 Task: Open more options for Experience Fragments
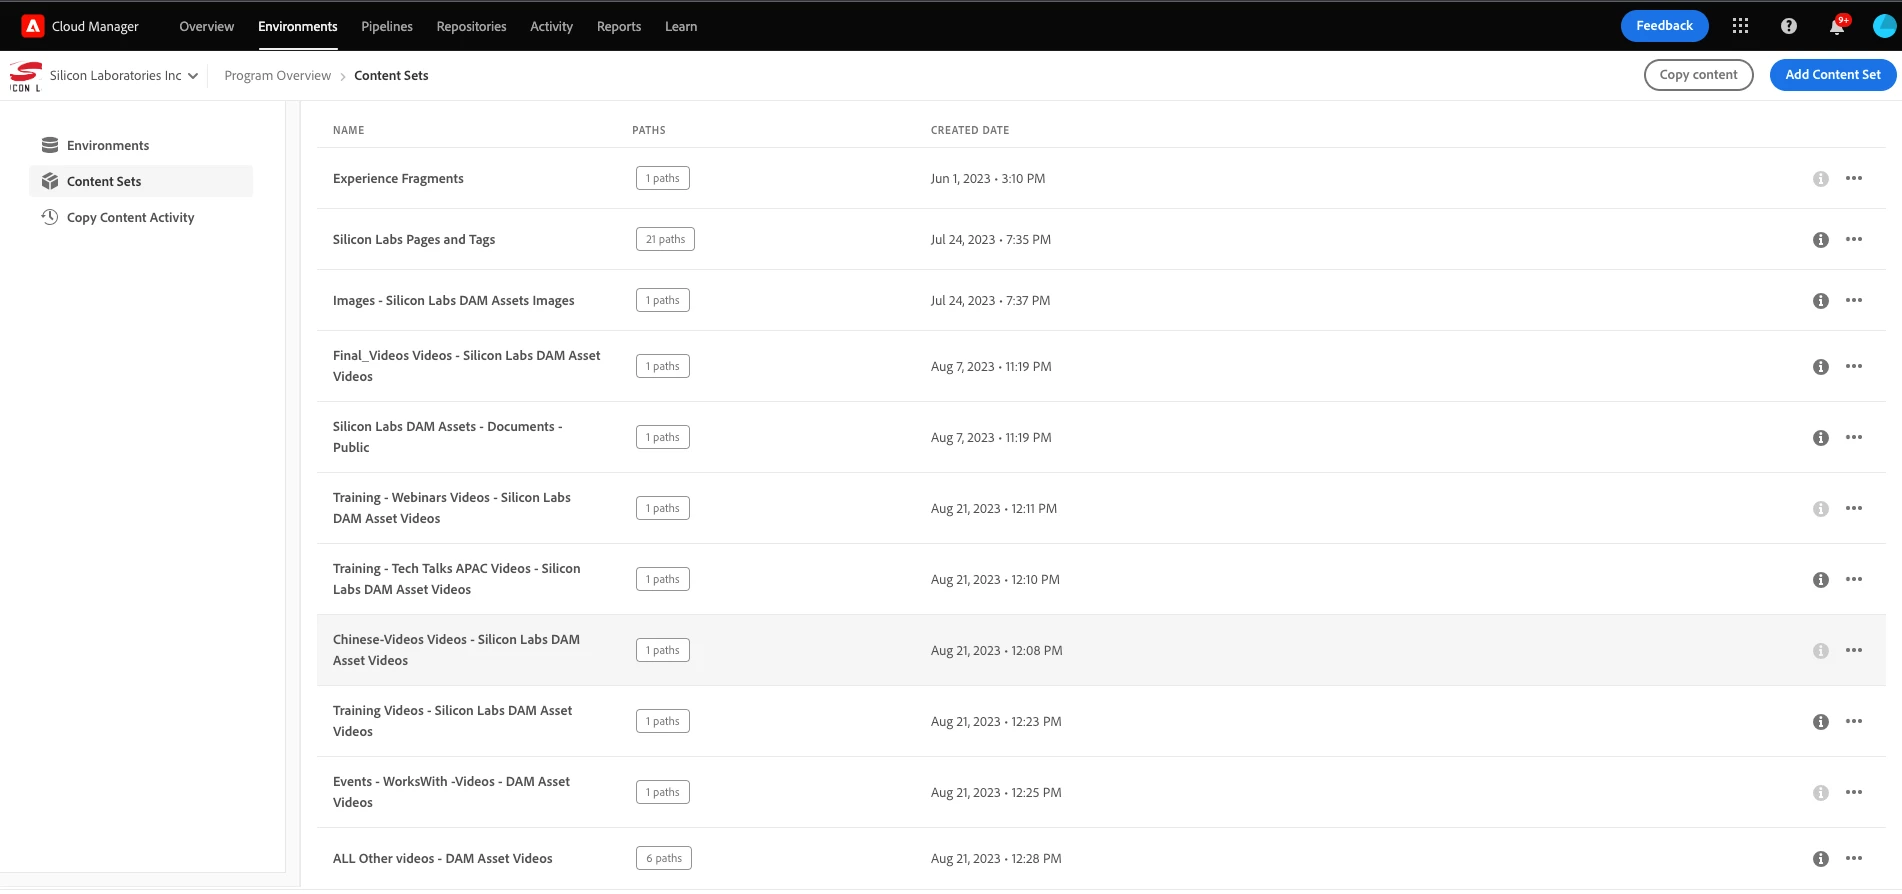[1854, 178]
